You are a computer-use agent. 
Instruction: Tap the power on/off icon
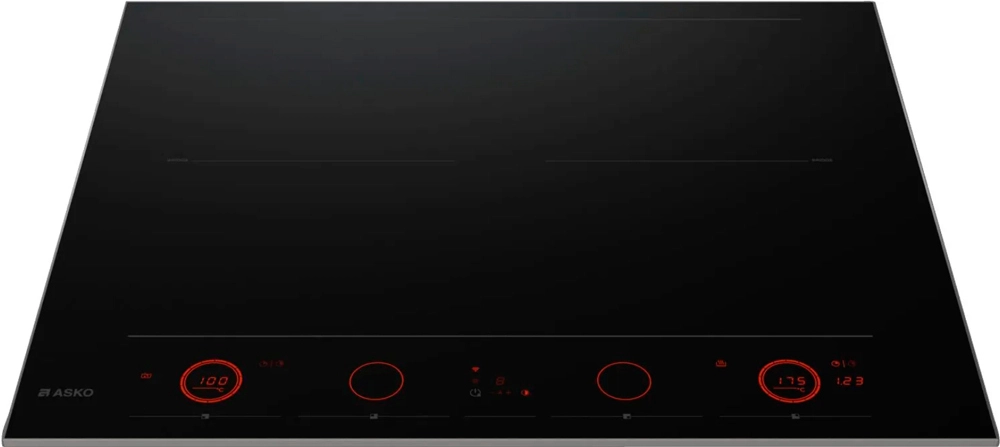(475, 393)
